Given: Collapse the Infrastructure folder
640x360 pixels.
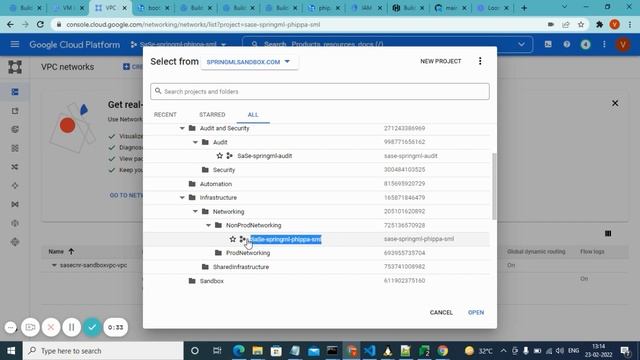Looking at the screenshot, I should 182,198.
